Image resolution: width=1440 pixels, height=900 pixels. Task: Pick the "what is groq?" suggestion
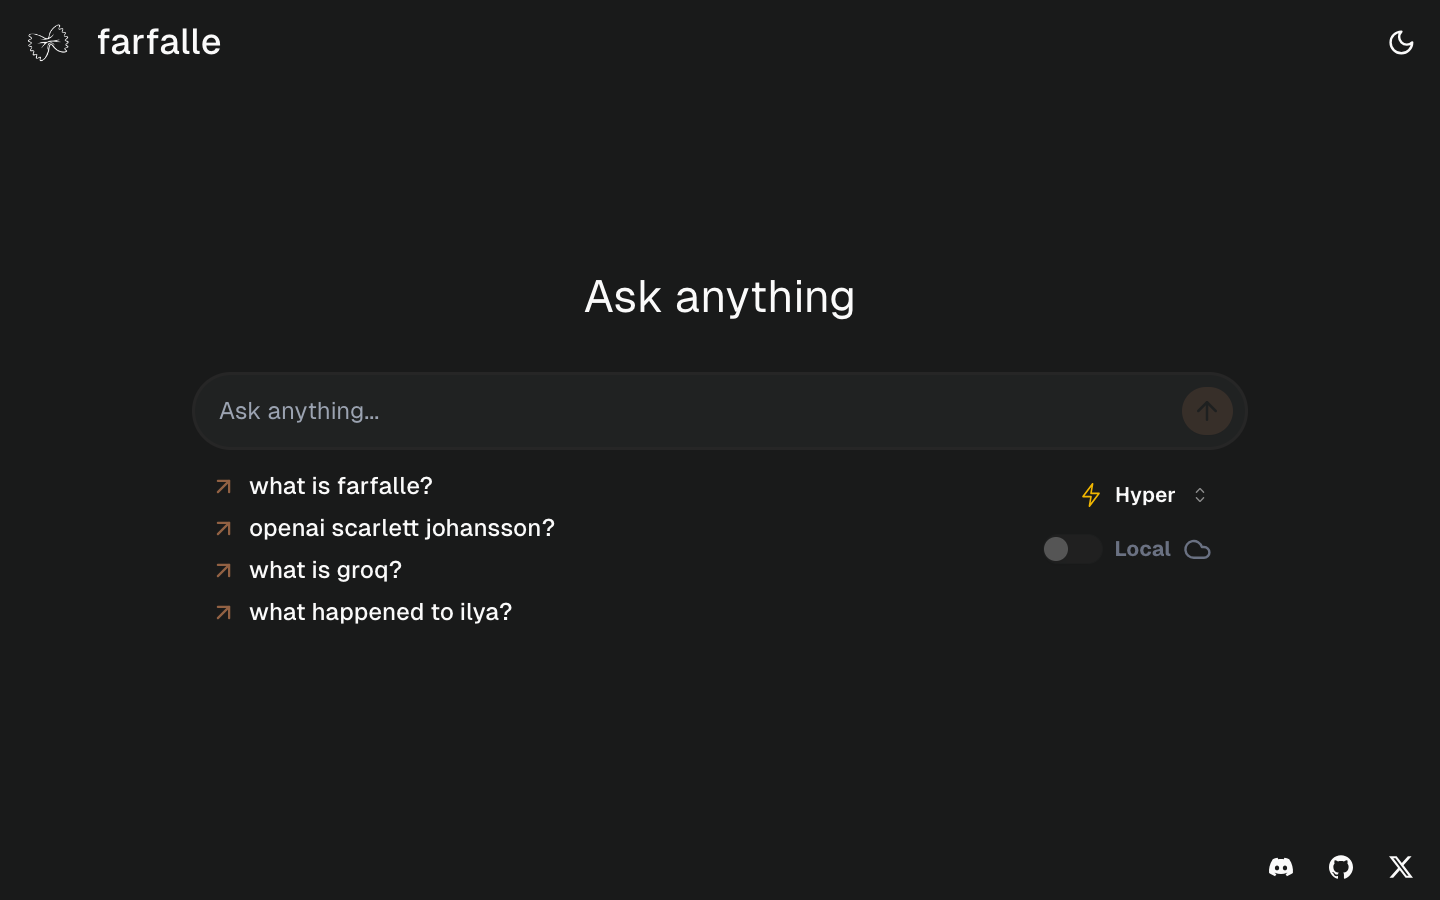point(325,570)
